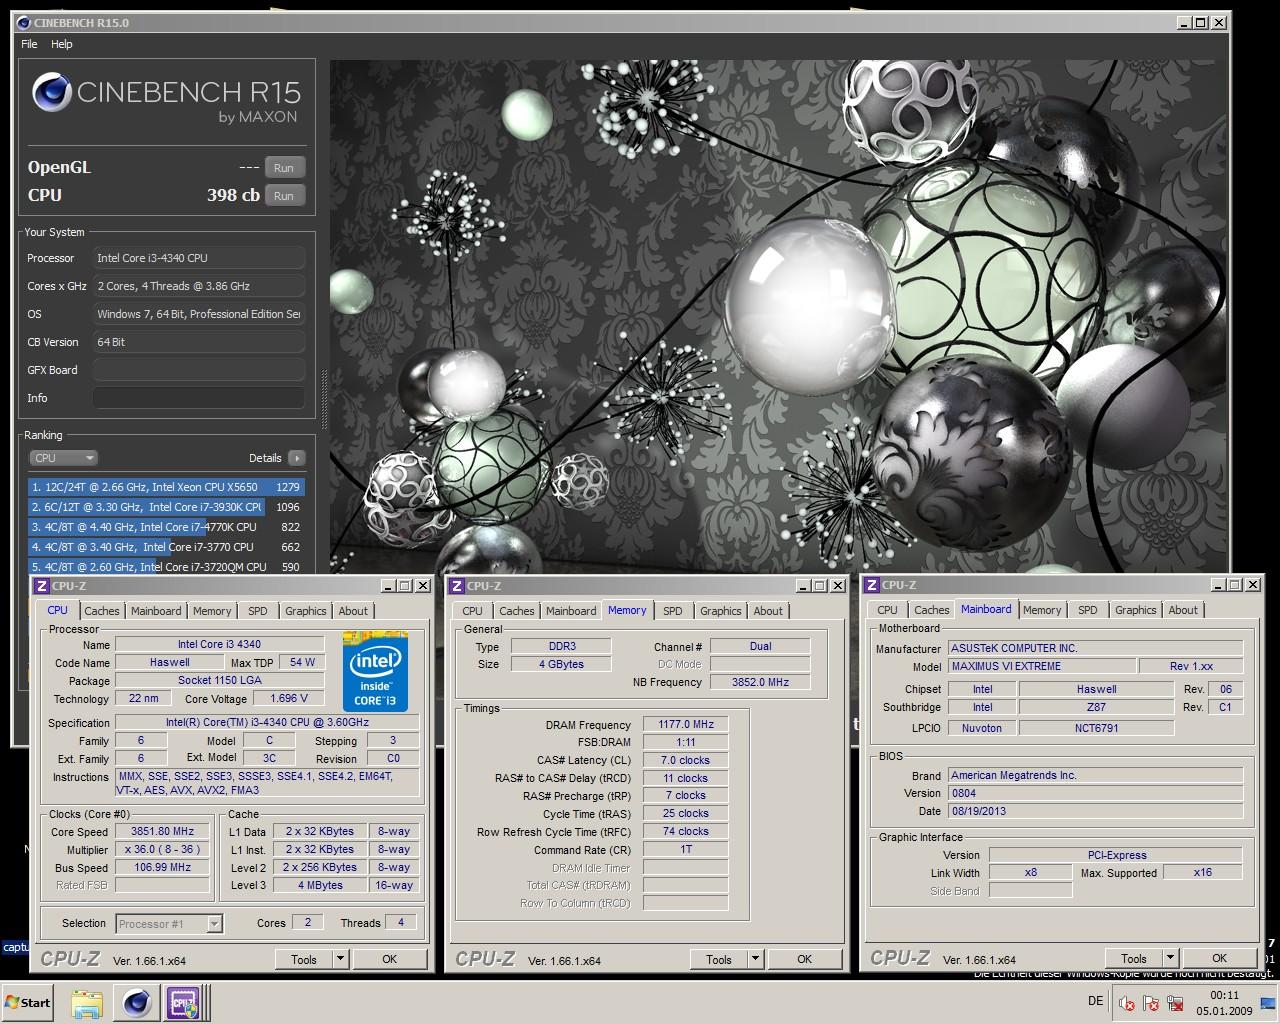Switch to Mainboard tab in left CPU-Z window
The height and width of the screenshot is (1024, 1280).
(x=156, y=611)
